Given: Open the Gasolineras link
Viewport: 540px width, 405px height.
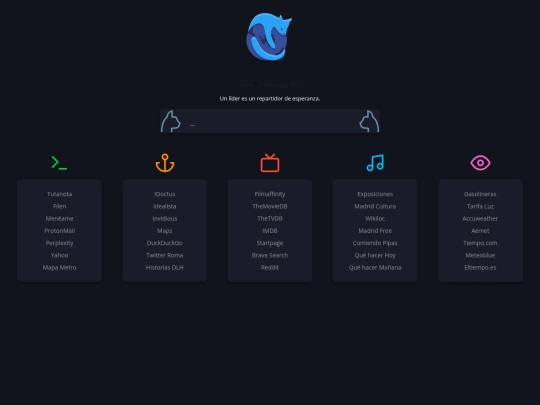Looking at the screenshot, I should pos(480,194).
